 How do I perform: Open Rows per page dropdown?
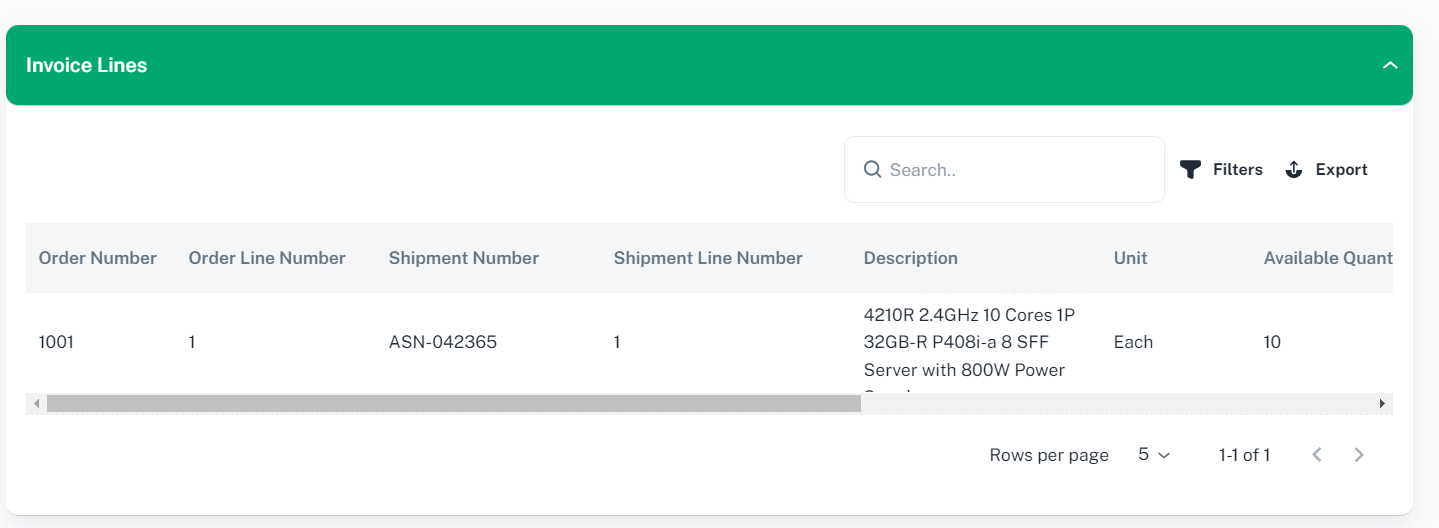click(x=1154, y=455)
